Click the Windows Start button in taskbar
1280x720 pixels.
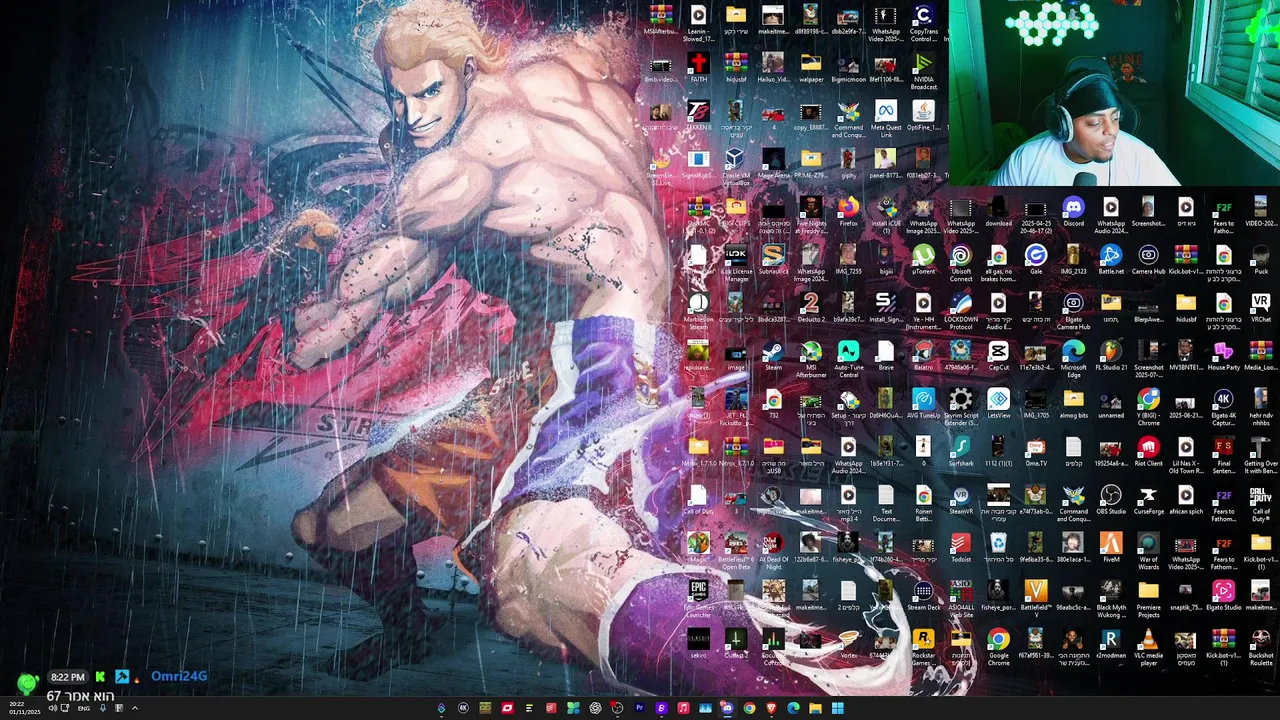(838, 708)
